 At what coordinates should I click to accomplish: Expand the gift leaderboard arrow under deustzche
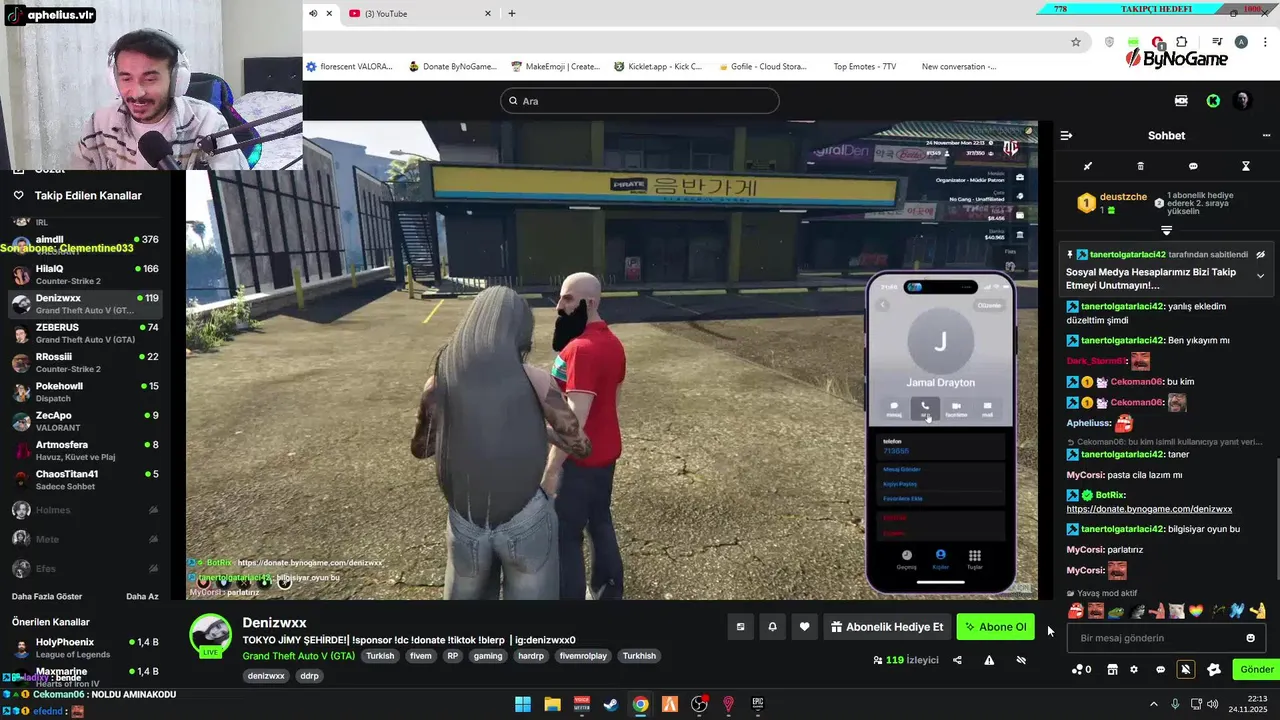coord(1166,230)
